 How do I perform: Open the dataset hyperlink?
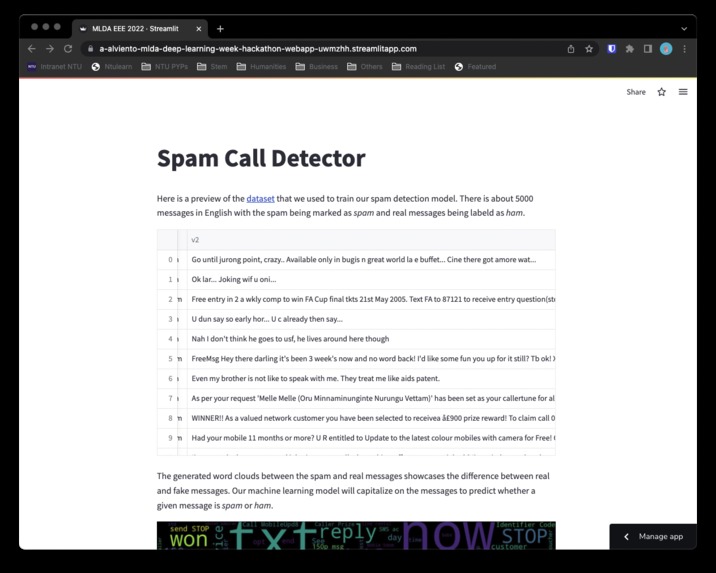(x=260, y=199)
